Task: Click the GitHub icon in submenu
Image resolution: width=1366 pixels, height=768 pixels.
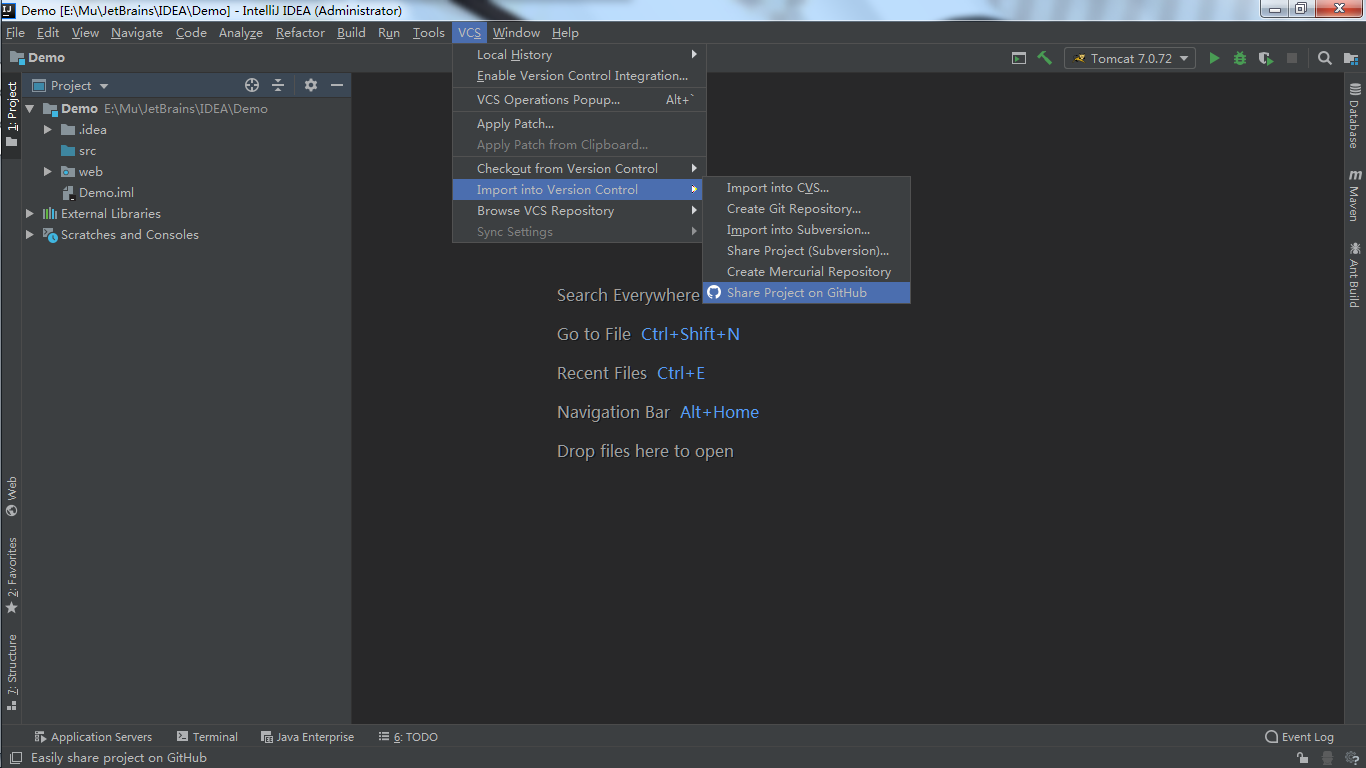Action: pyautogui.click(x=714, y=293)
